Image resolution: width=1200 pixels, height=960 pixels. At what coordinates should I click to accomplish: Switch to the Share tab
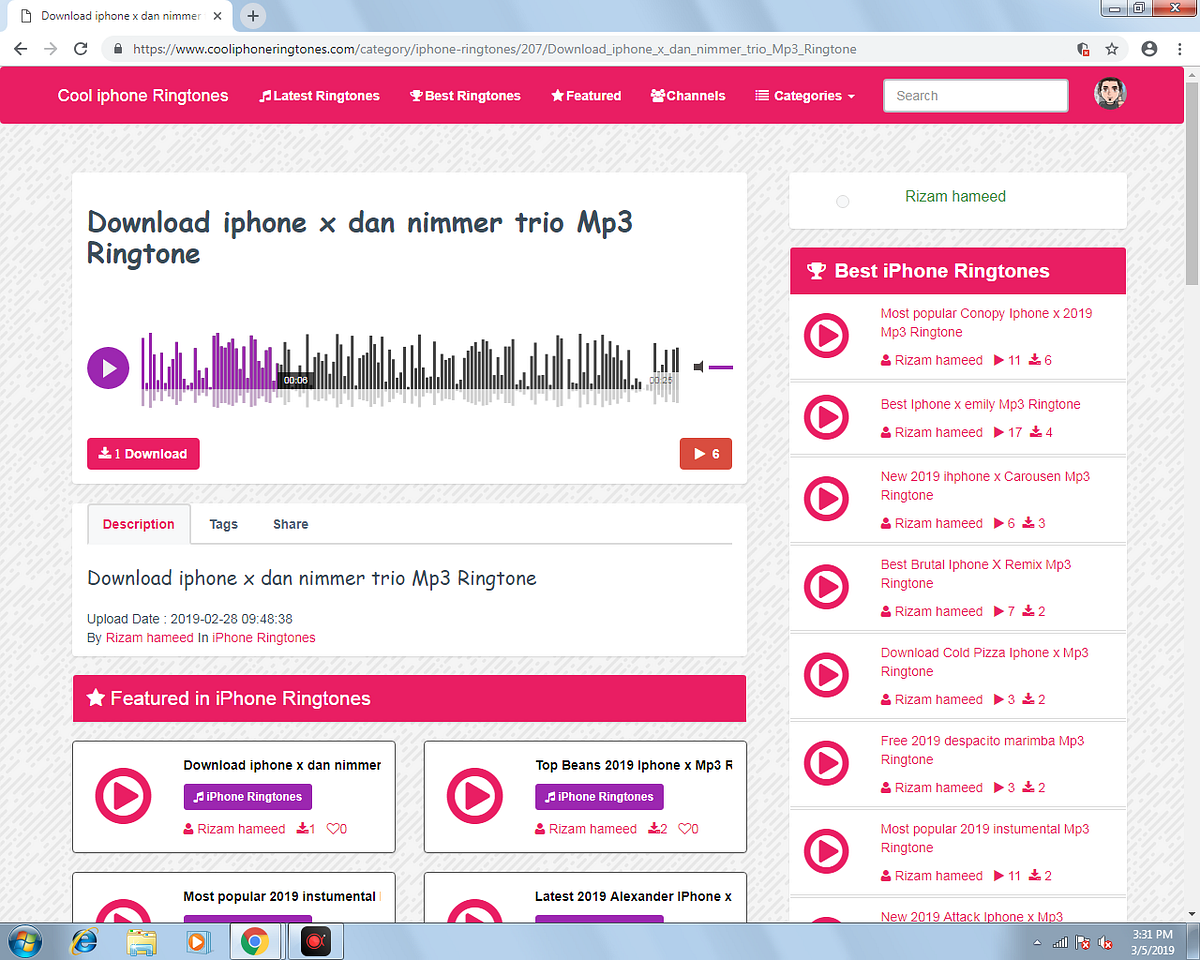(x=291, y=524)
